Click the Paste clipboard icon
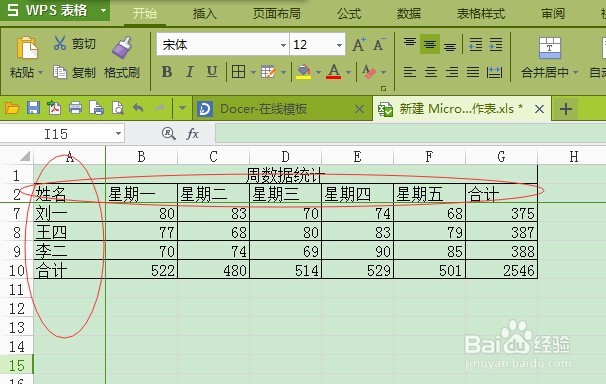Viewport: 606px width, 384px height. pyautogui.click(x=27, y=48)
